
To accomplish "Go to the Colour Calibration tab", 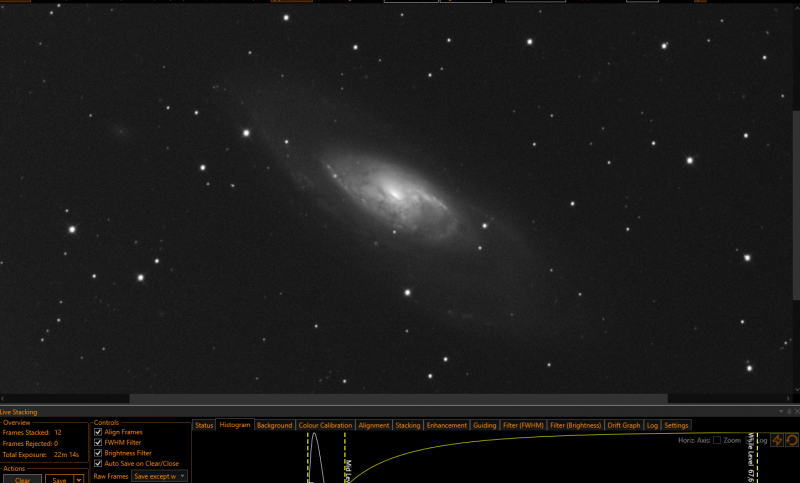I will click(x=325, y=425).
